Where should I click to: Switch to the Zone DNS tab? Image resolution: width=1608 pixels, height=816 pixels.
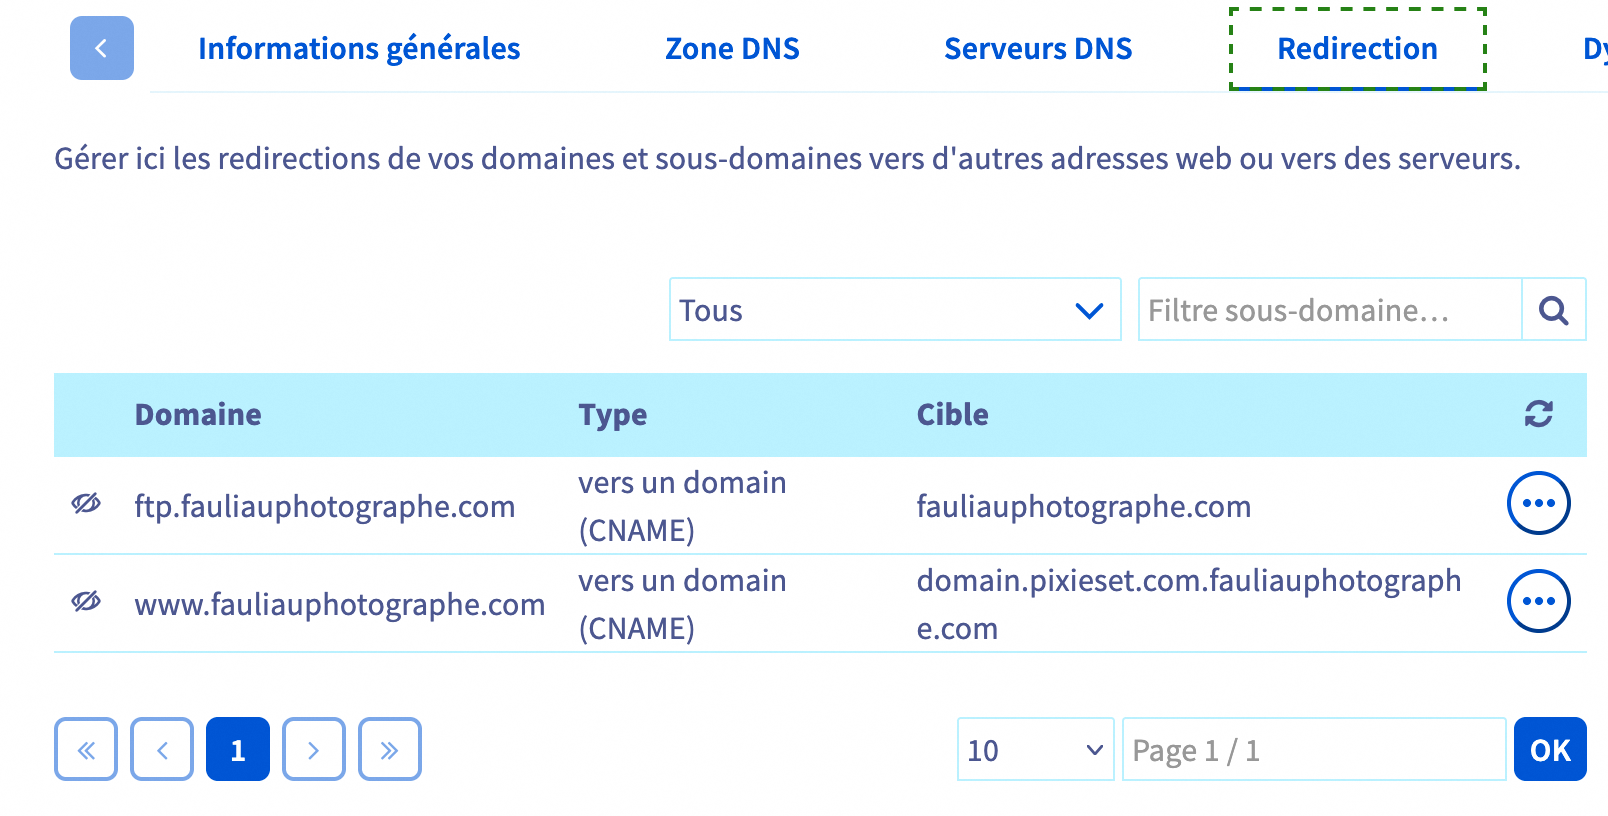tap(732, 48)
